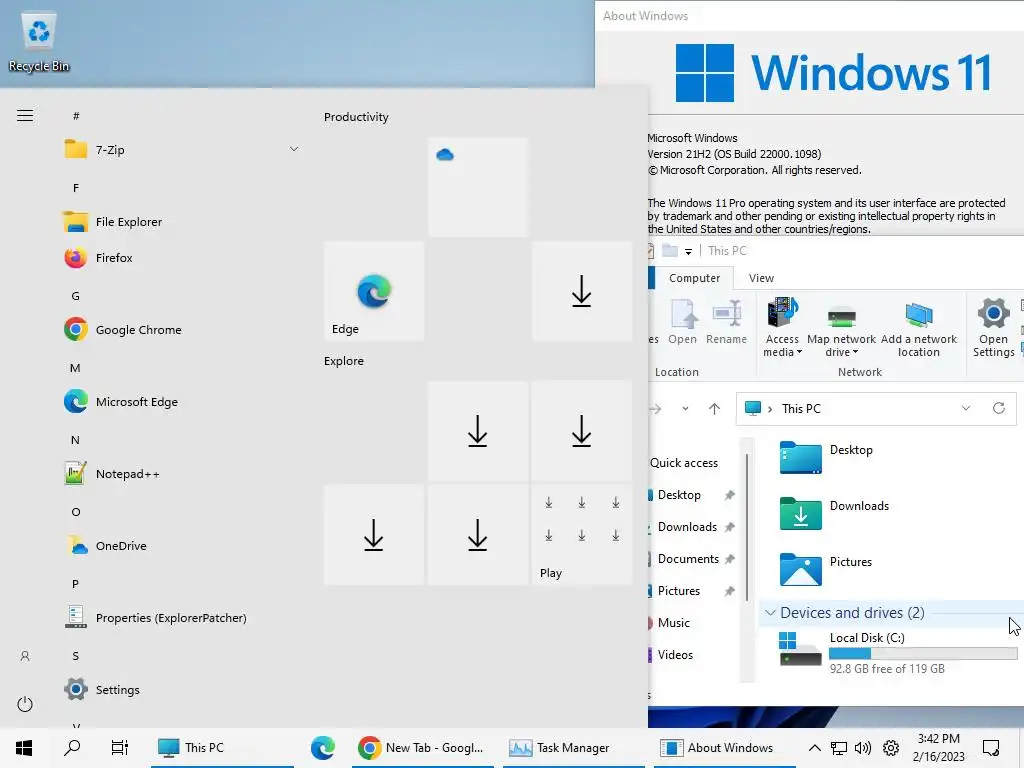Image resolution: width=1024 pixels, height=768 pixels.
Task: Select Downloads in the navigation pane
Action: [687, 527]
